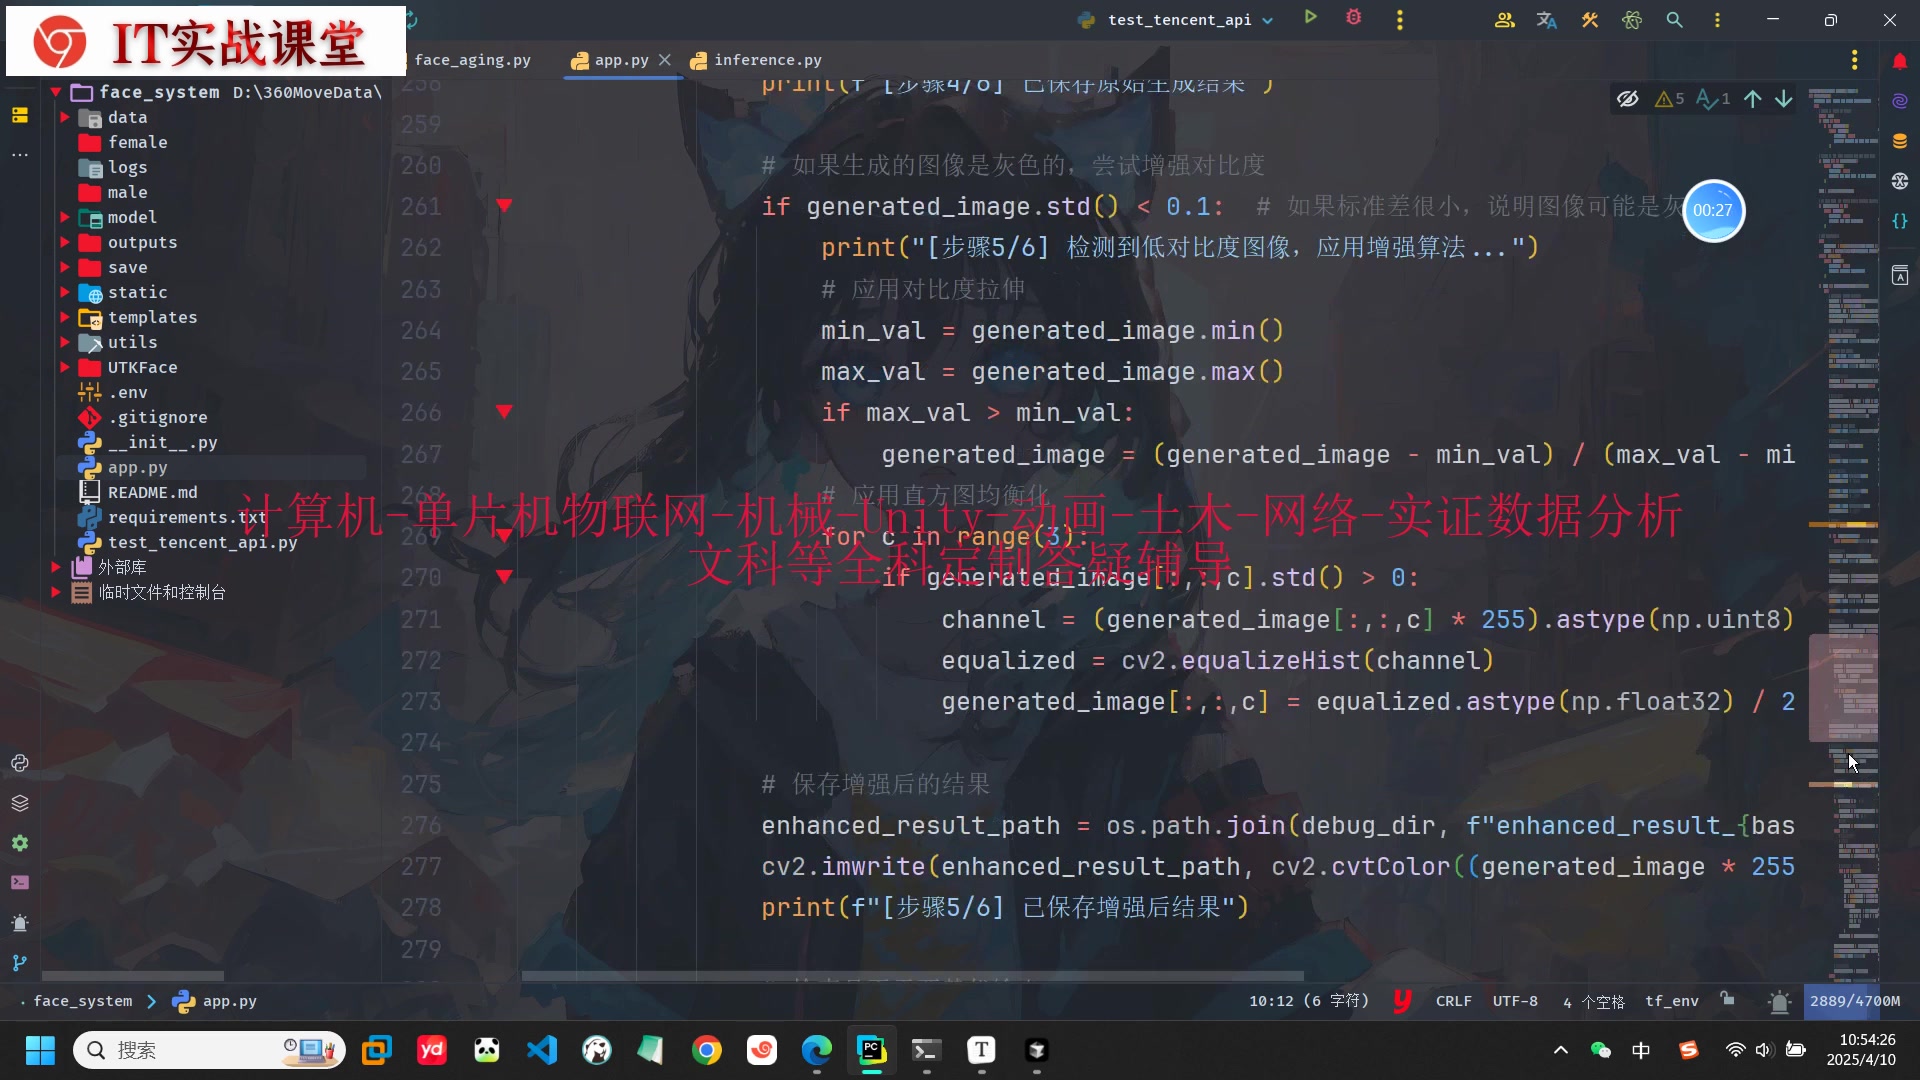1920x1080 pixels.
Task: Open run configuration dropdown test_tencent_api
Action: click(1180, 20)
